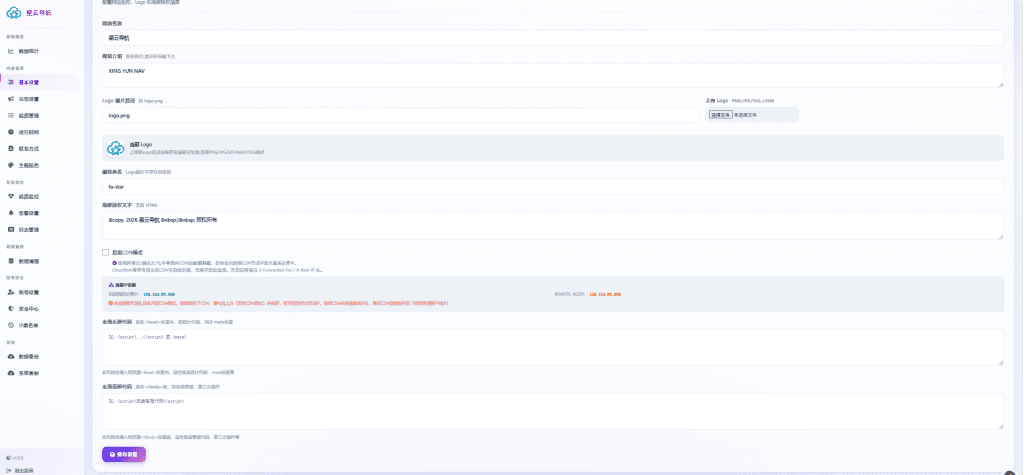Click the footer copyright text textarea
Viewport: 1024px width, 475px height.
pyautogui.click(x=552, y=225)
